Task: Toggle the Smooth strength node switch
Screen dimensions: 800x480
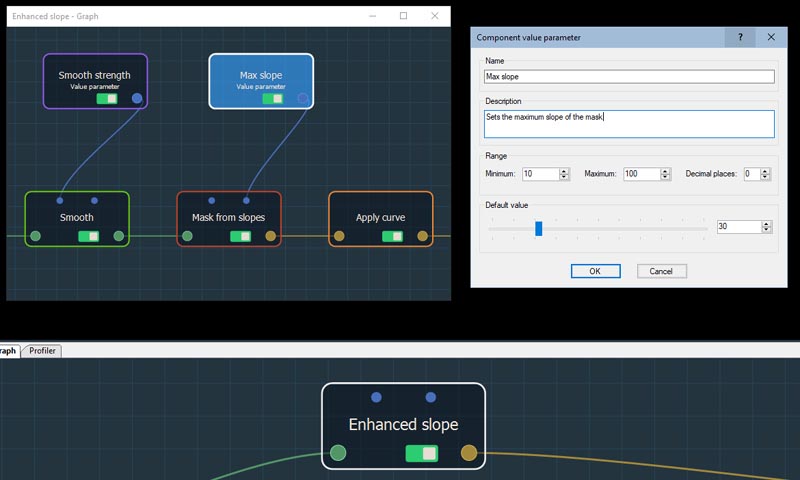Action: [x=107, y=98]
